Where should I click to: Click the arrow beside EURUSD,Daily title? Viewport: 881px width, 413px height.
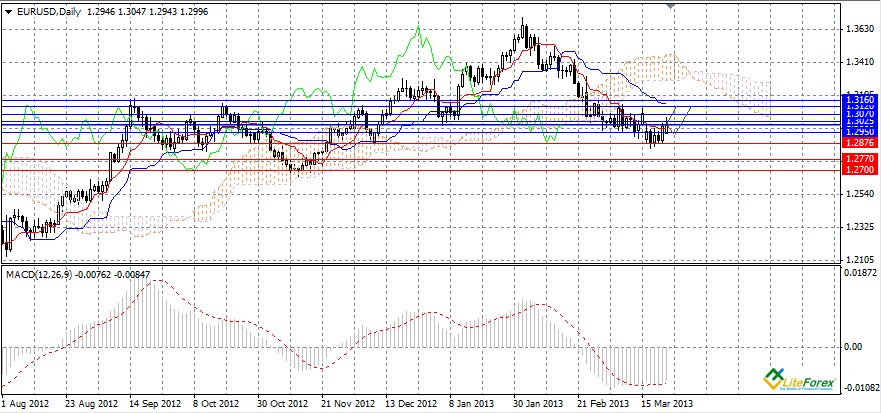point(8,10)
